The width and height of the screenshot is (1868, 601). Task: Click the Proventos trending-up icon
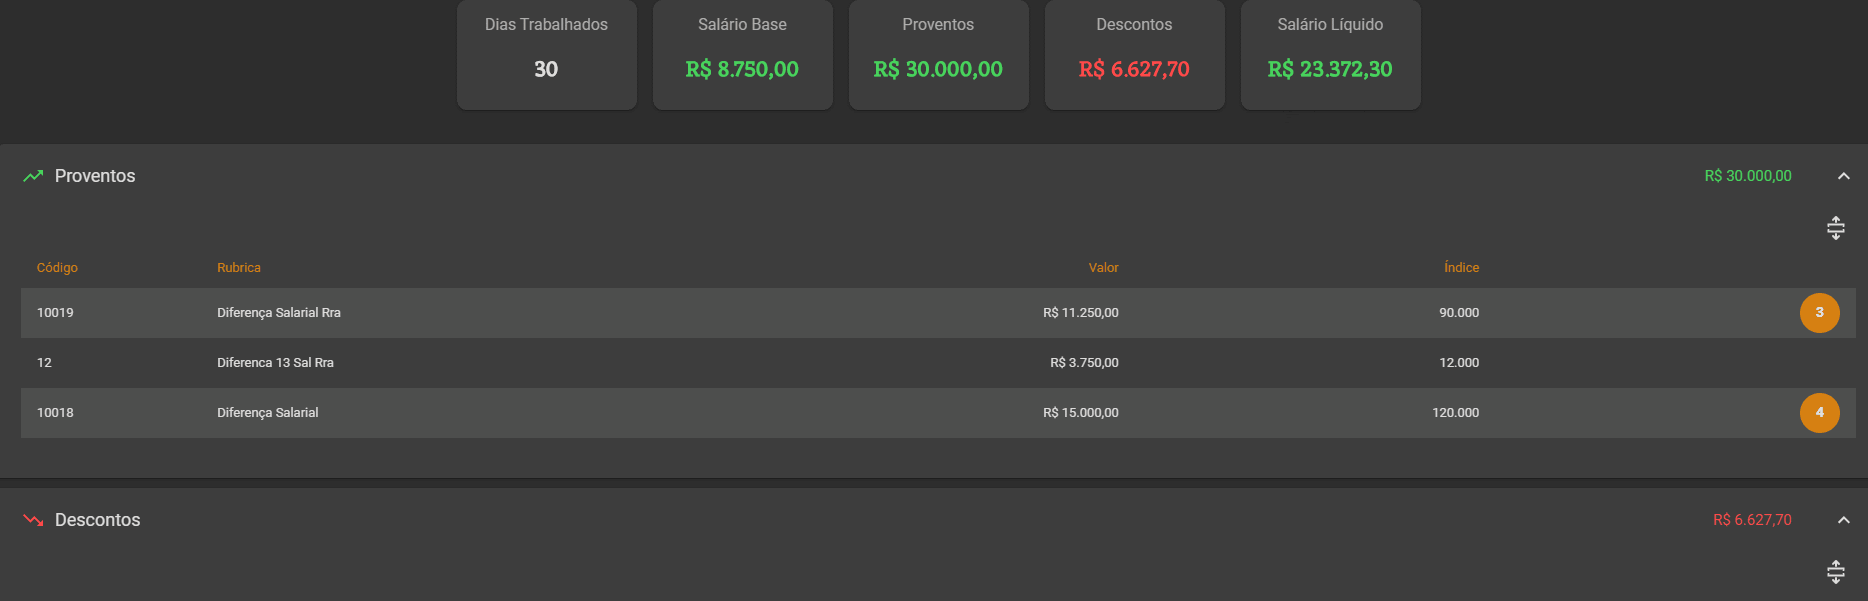pos(33,176)
